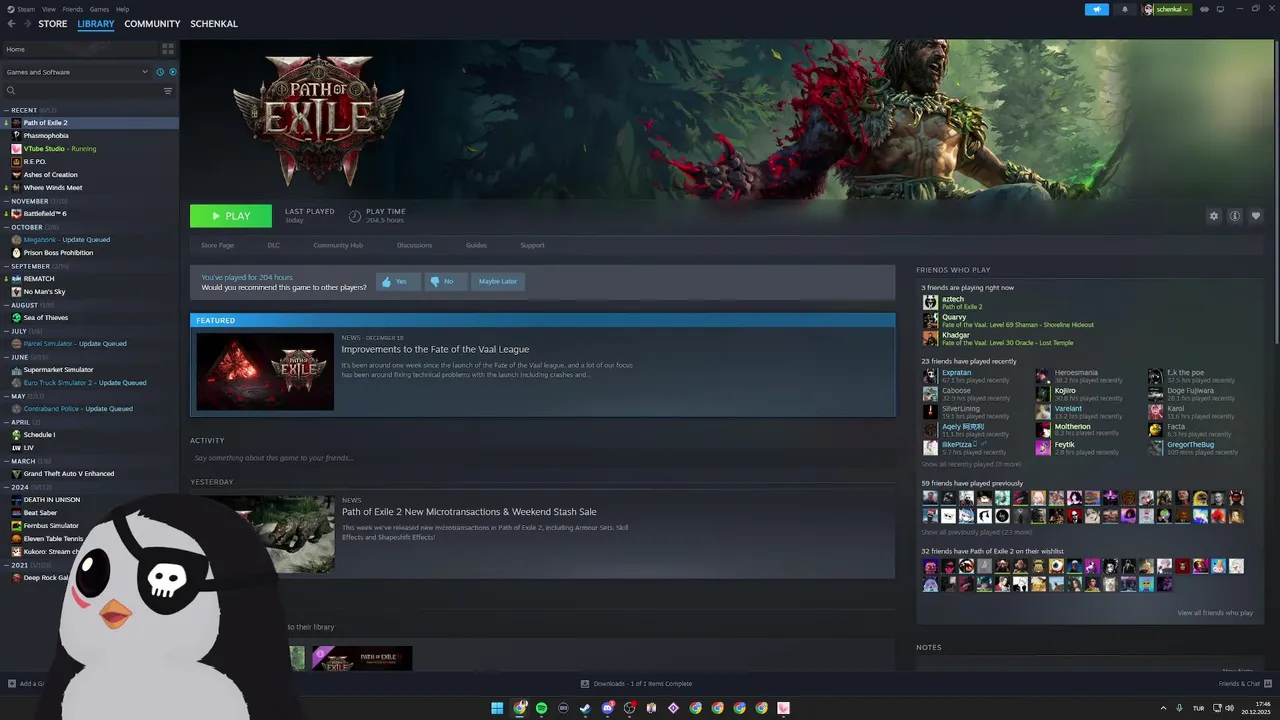
Task: Open the announcements megaphone button
Action: tap(1097, 9)
